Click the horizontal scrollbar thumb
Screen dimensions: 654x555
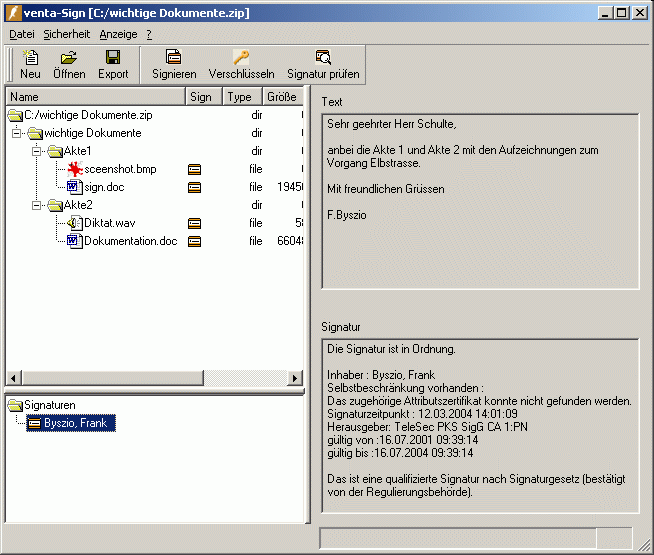(113, 378)
